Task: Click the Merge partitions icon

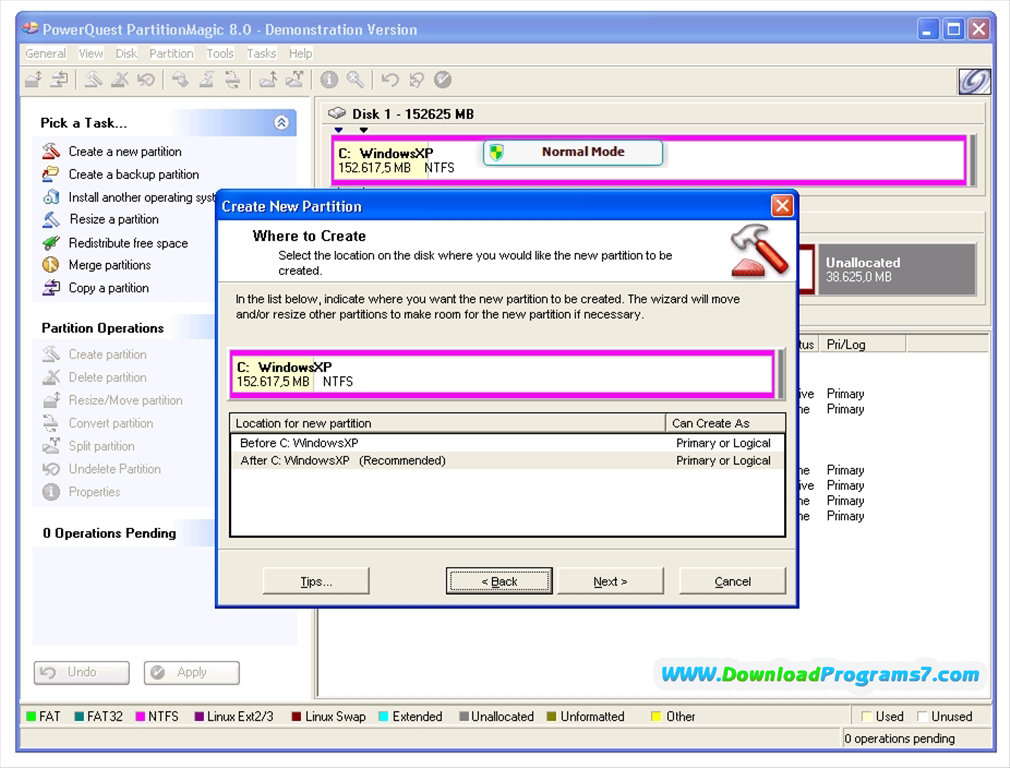Action: (x=52, y=265)
